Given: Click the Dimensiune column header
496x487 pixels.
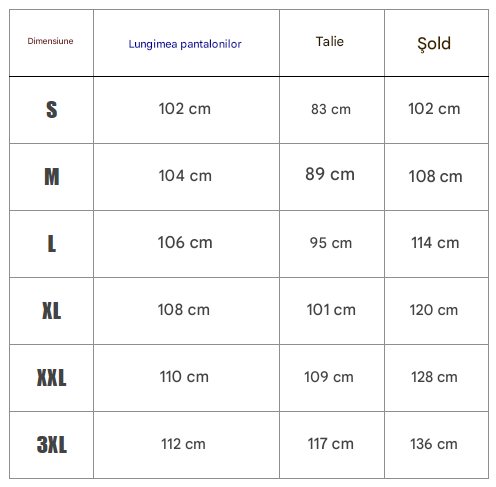Looking at the screenshot, I should pos(50,41).
